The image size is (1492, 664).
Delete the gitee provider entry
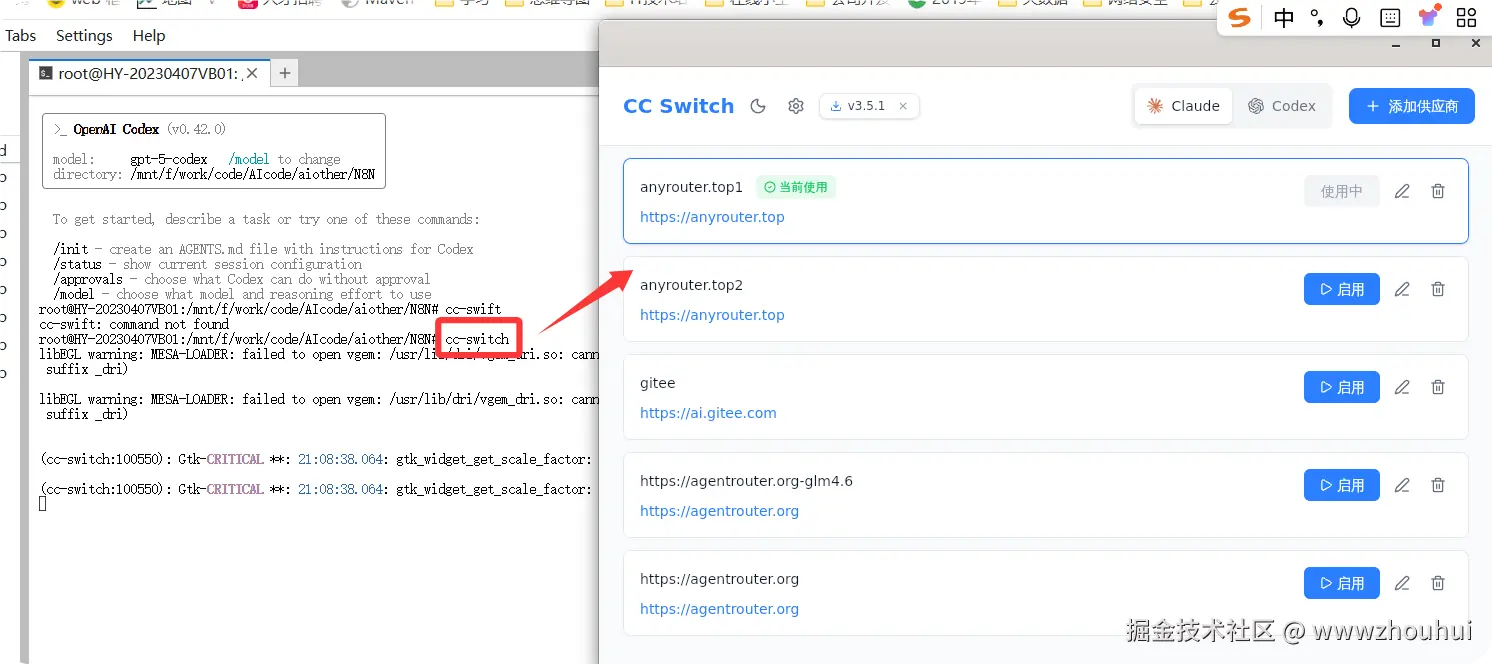tap(1438, 387)
